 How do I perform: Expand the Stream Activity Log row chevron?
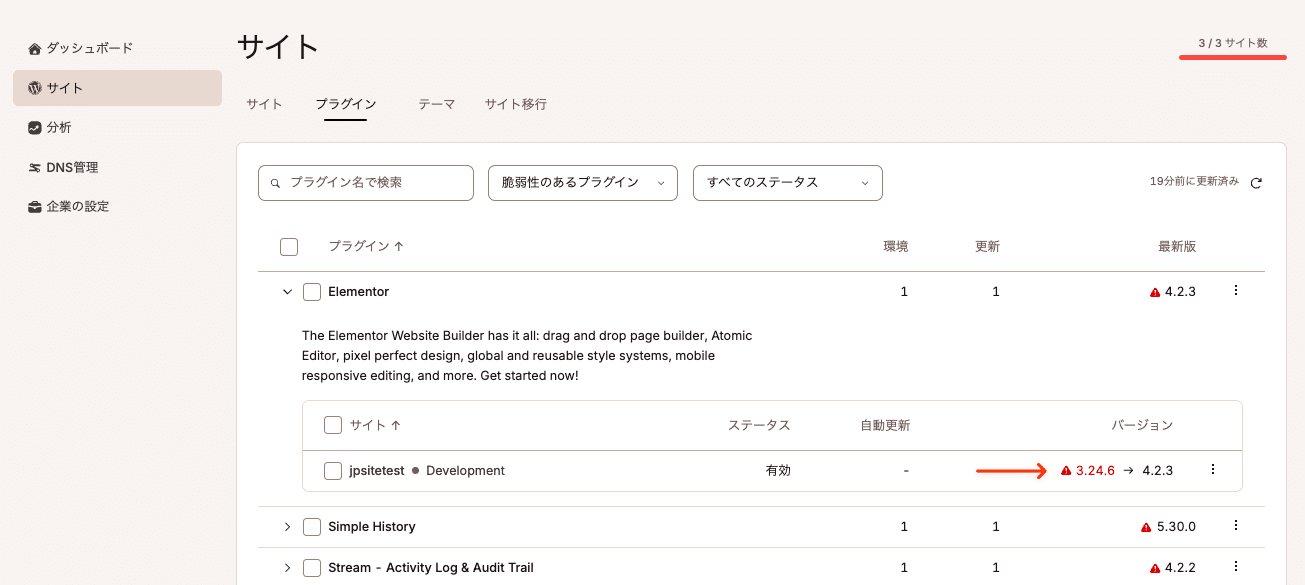(287, 568)
